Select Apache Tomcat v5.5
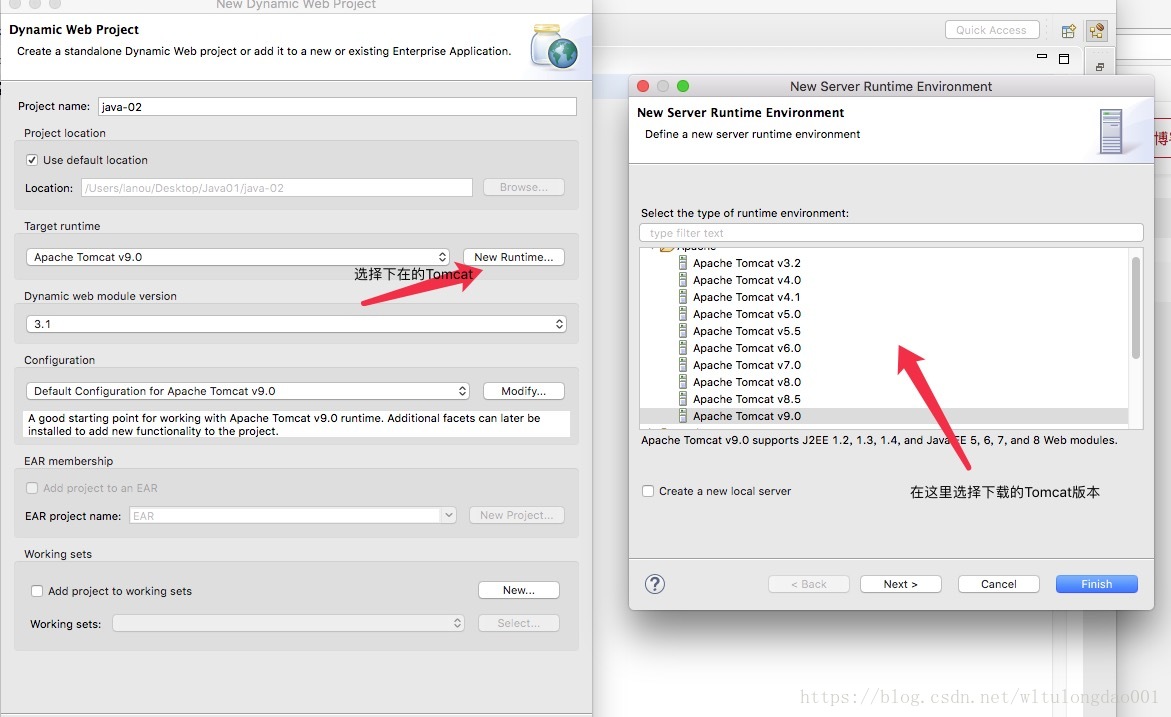 tap(747, 331)
